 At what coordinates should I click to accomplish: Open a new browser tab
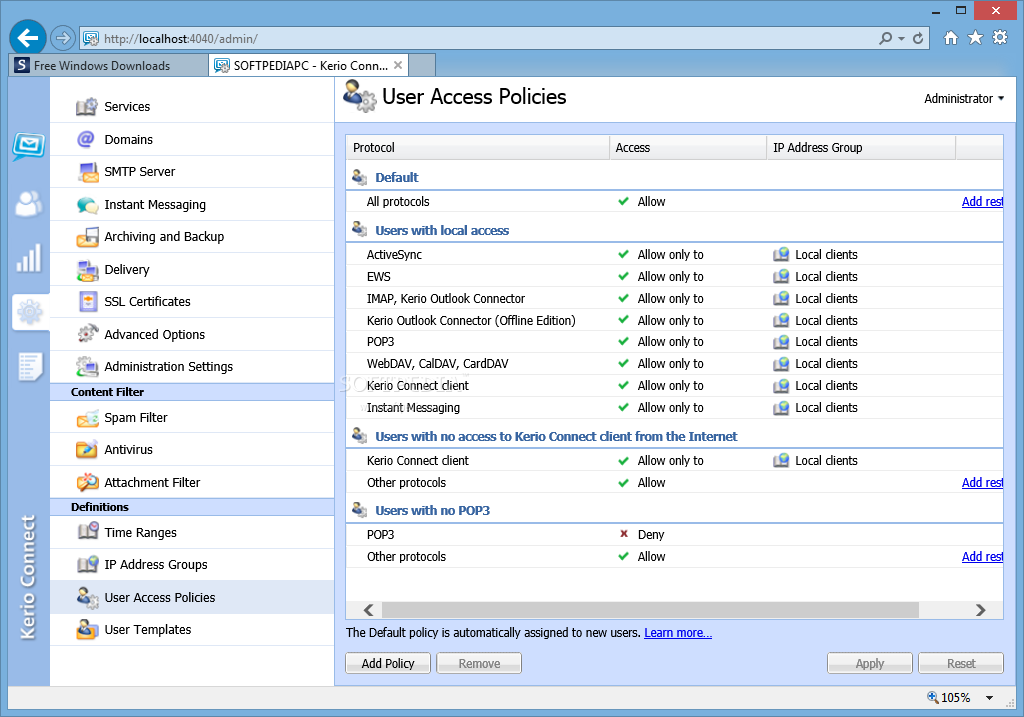[x=422, y=65]
